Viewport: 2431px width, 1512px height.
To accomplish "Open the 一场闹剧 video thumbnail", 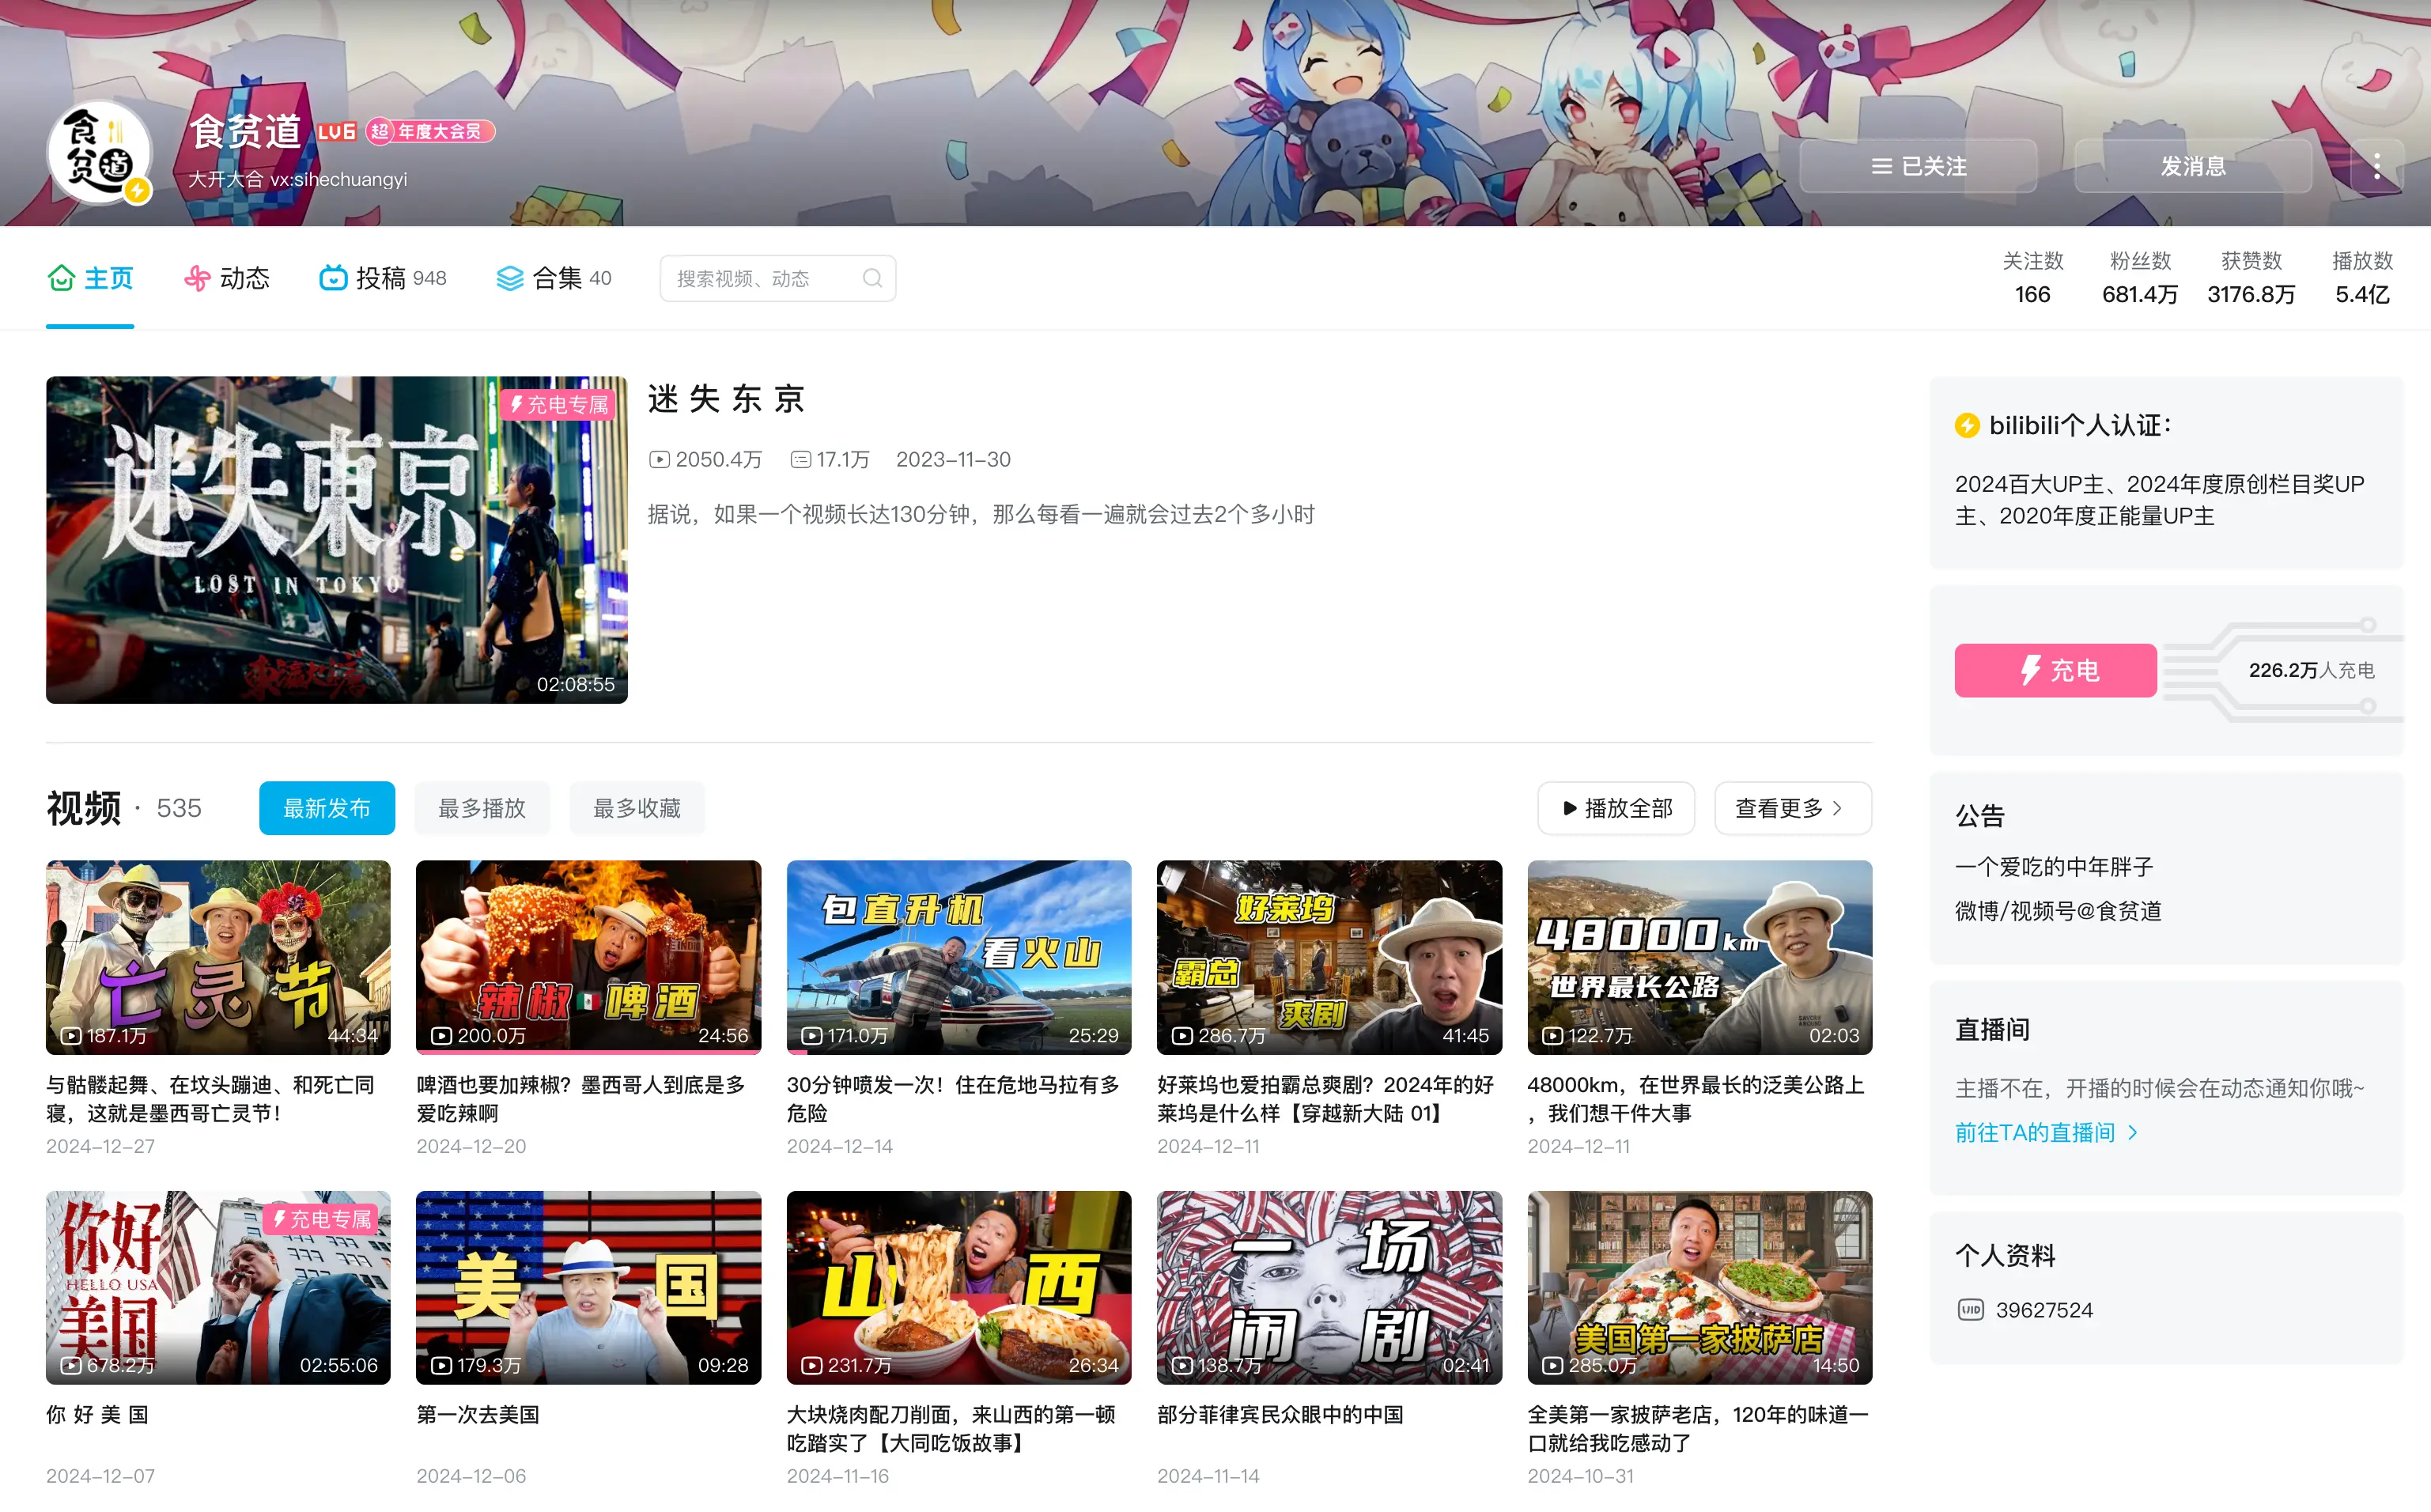I will pos(1329,1288).
